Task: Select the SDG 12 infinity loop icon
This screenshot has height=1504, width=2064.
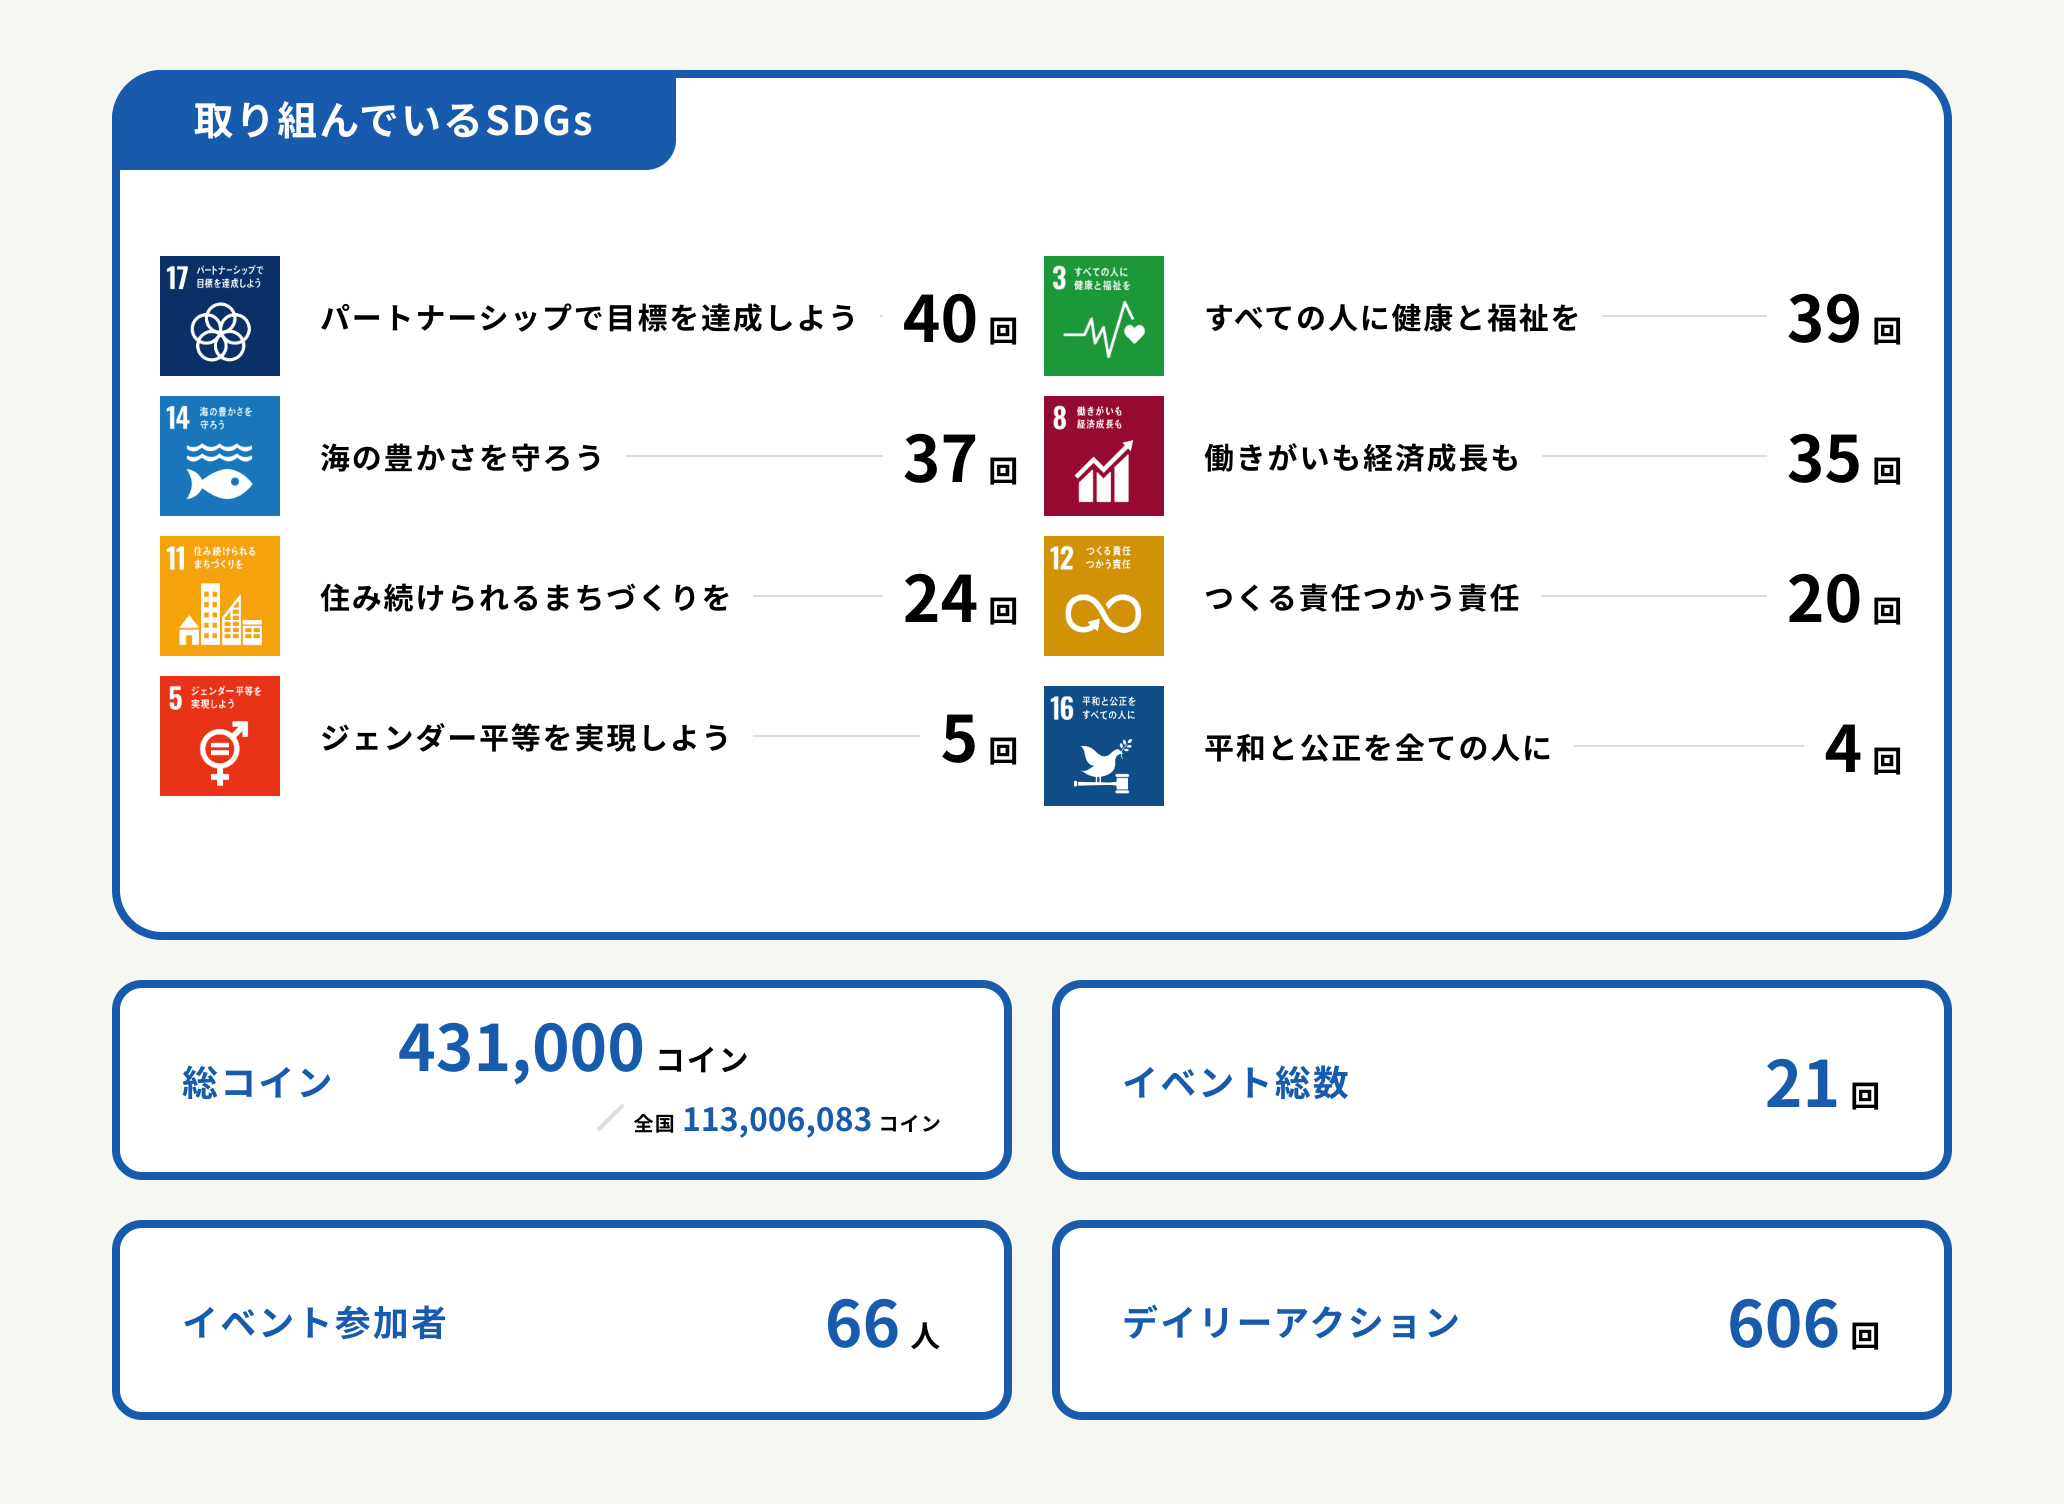Action: (x=1103, y=596)
